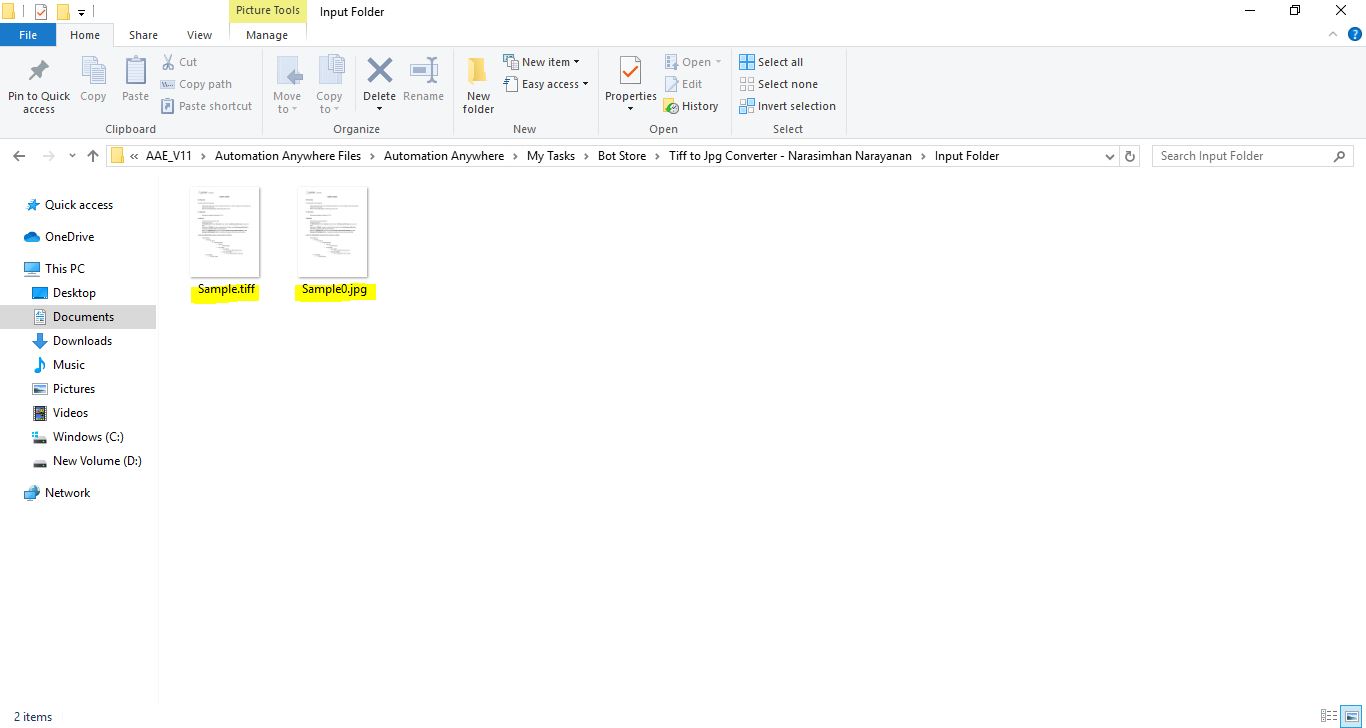Open the File menu tab

coord(28,35)
